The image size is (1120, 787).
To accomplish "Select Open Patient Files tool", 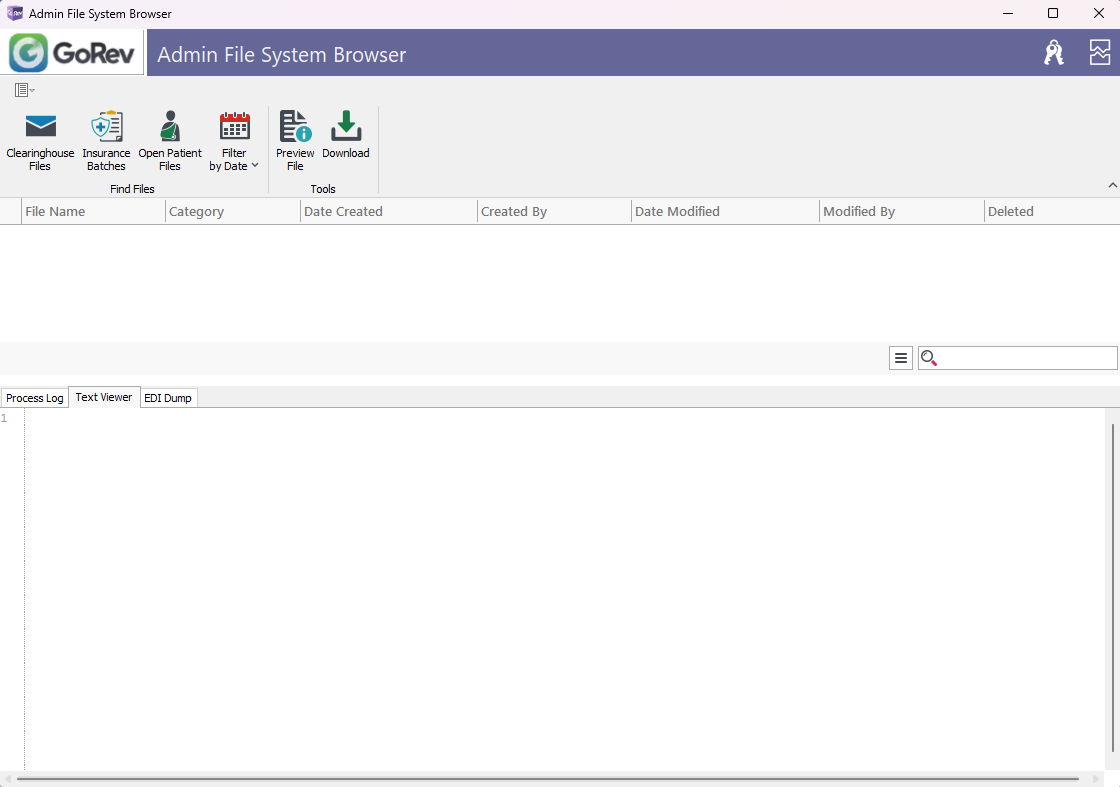I will [x=170, y=141].
